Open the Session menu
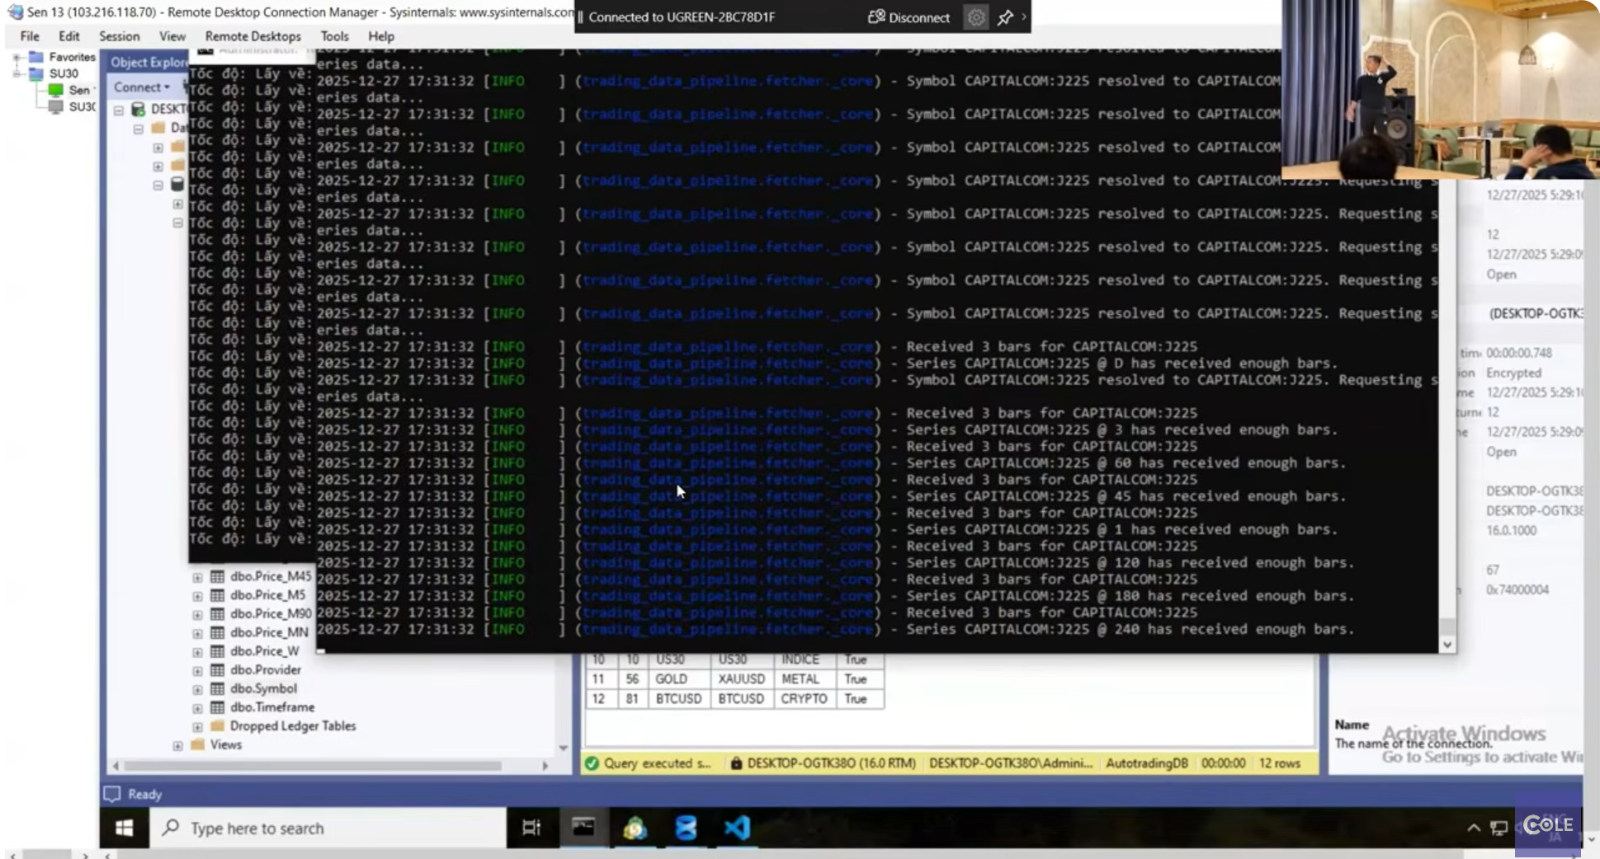The height and width of the screenshot is (859, 1600). click(x=119, y=36)
